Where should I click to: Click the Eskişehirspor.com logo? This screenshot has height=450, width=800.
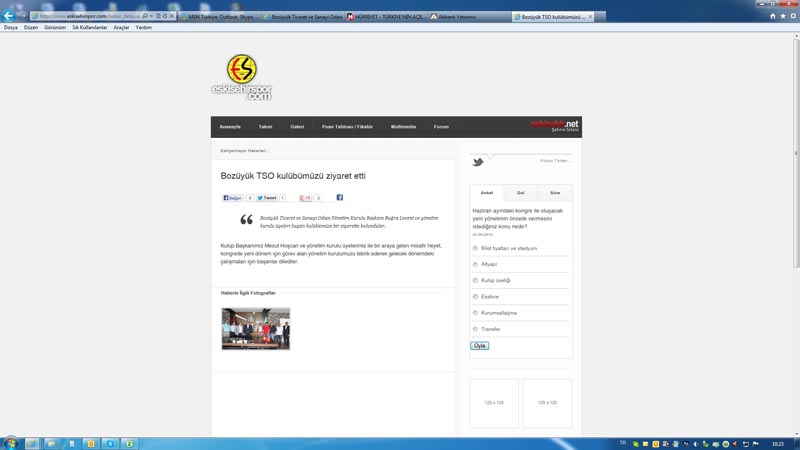(x=241, y=77)
